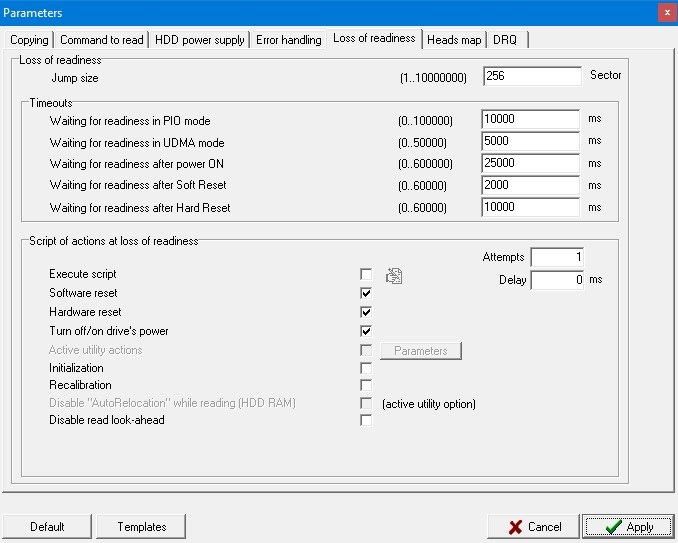Click the "Jump size" label
The height and width of the screenshot is (543, 678).
(75, 78)
